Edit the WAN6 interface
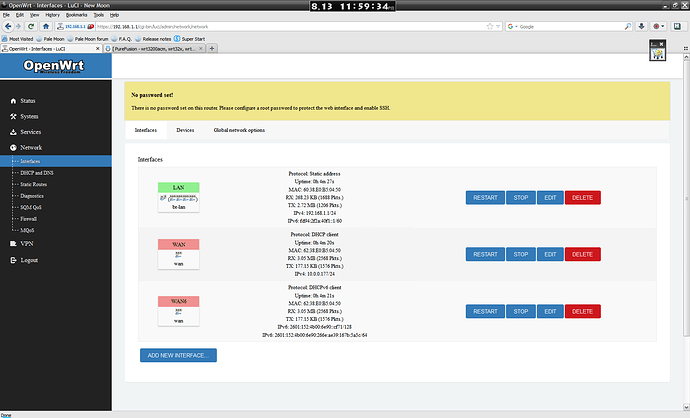Screen dimensions: 690x418 tap(550, 312)
